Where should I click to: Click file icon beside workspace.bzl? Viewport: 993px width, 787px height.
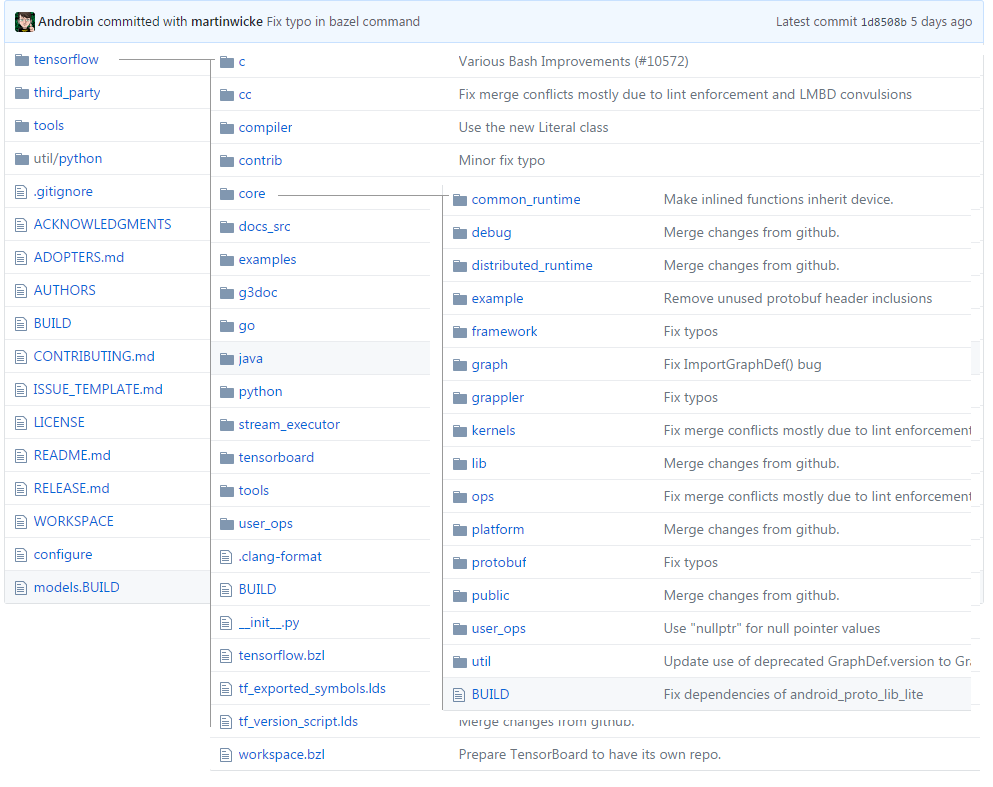click(226, 755)
